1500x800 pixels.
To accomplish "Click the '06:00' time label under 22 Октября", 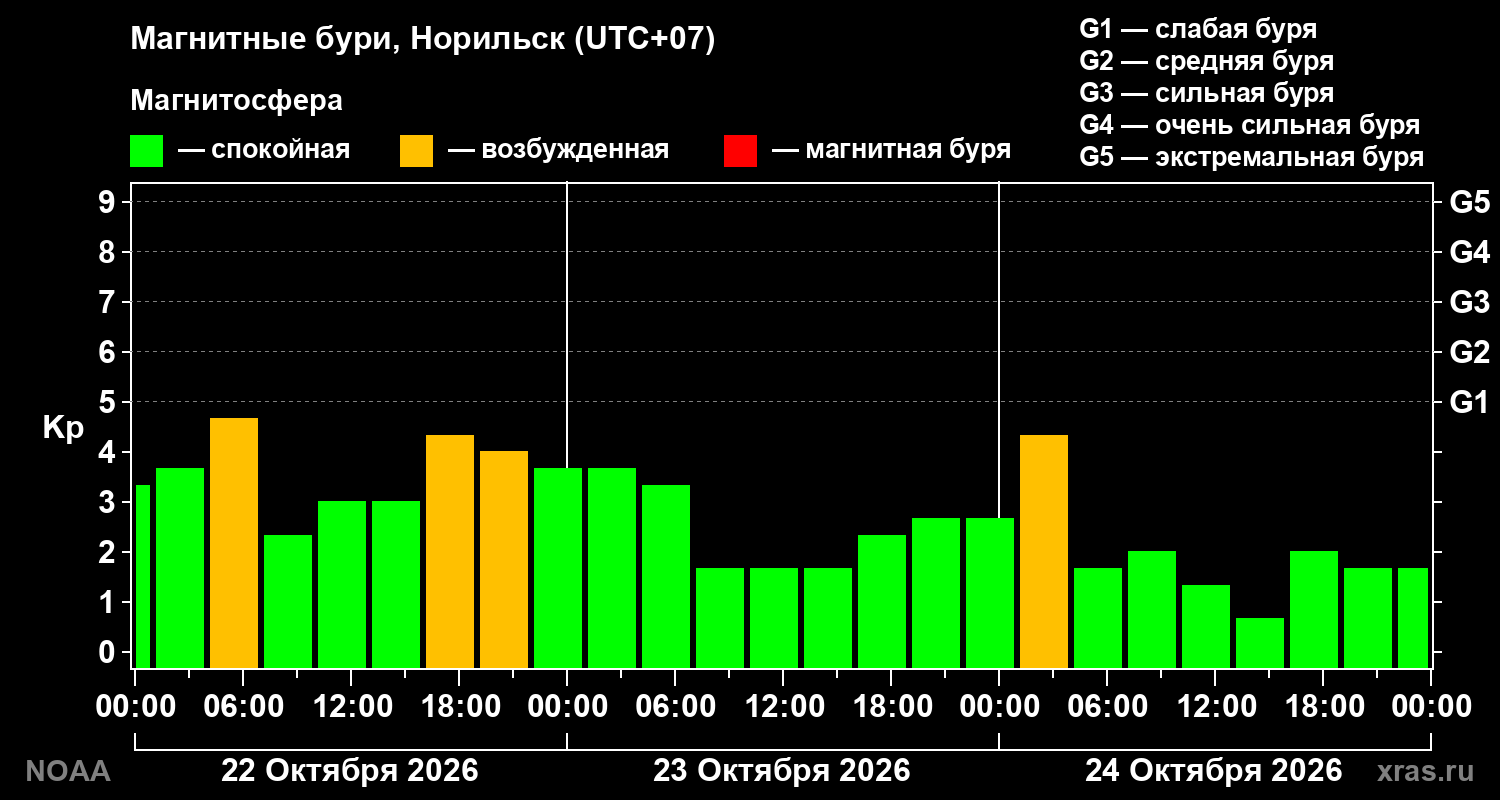I will click(x=243, y=706).
